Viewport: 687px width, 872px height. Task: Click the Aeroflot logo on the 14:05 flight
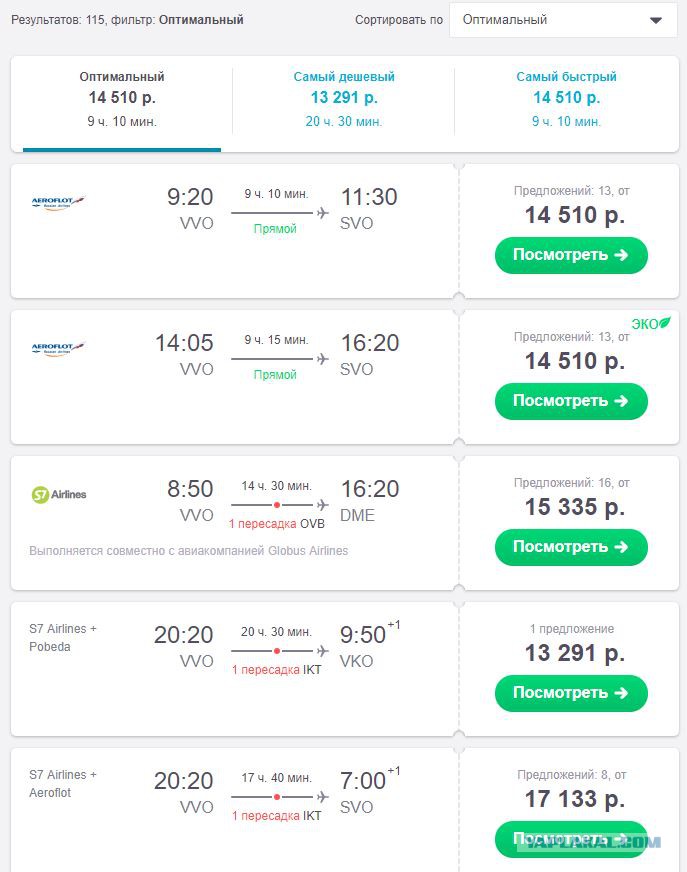point(58,348)
